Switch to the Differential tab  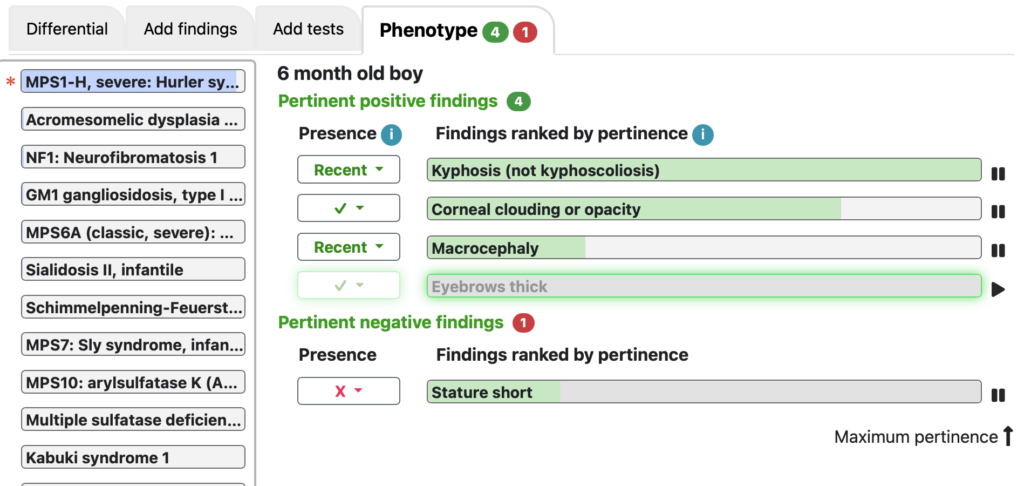pos(67,29)
